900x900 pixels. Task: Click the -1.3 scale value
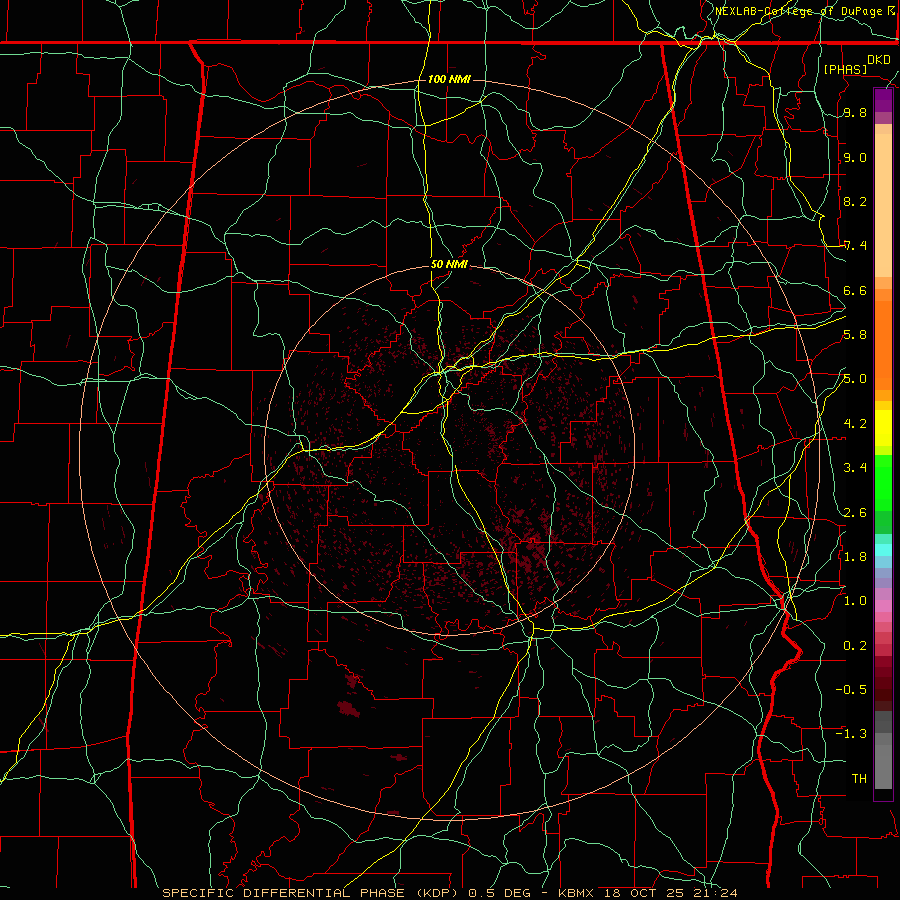coord(851,734)
